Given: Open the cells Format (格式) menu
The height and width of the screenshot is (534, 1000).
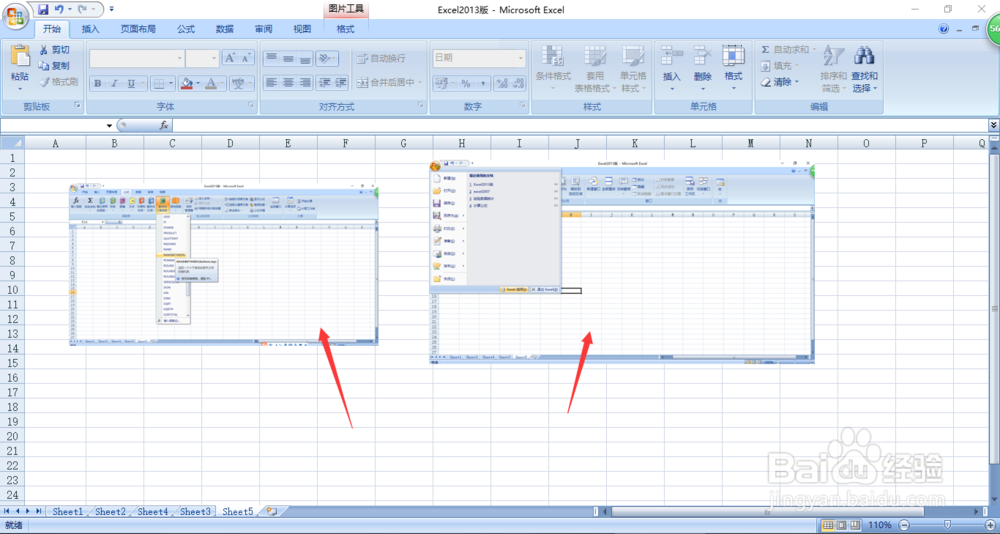Looking at the screenshot, I should 733,69.
